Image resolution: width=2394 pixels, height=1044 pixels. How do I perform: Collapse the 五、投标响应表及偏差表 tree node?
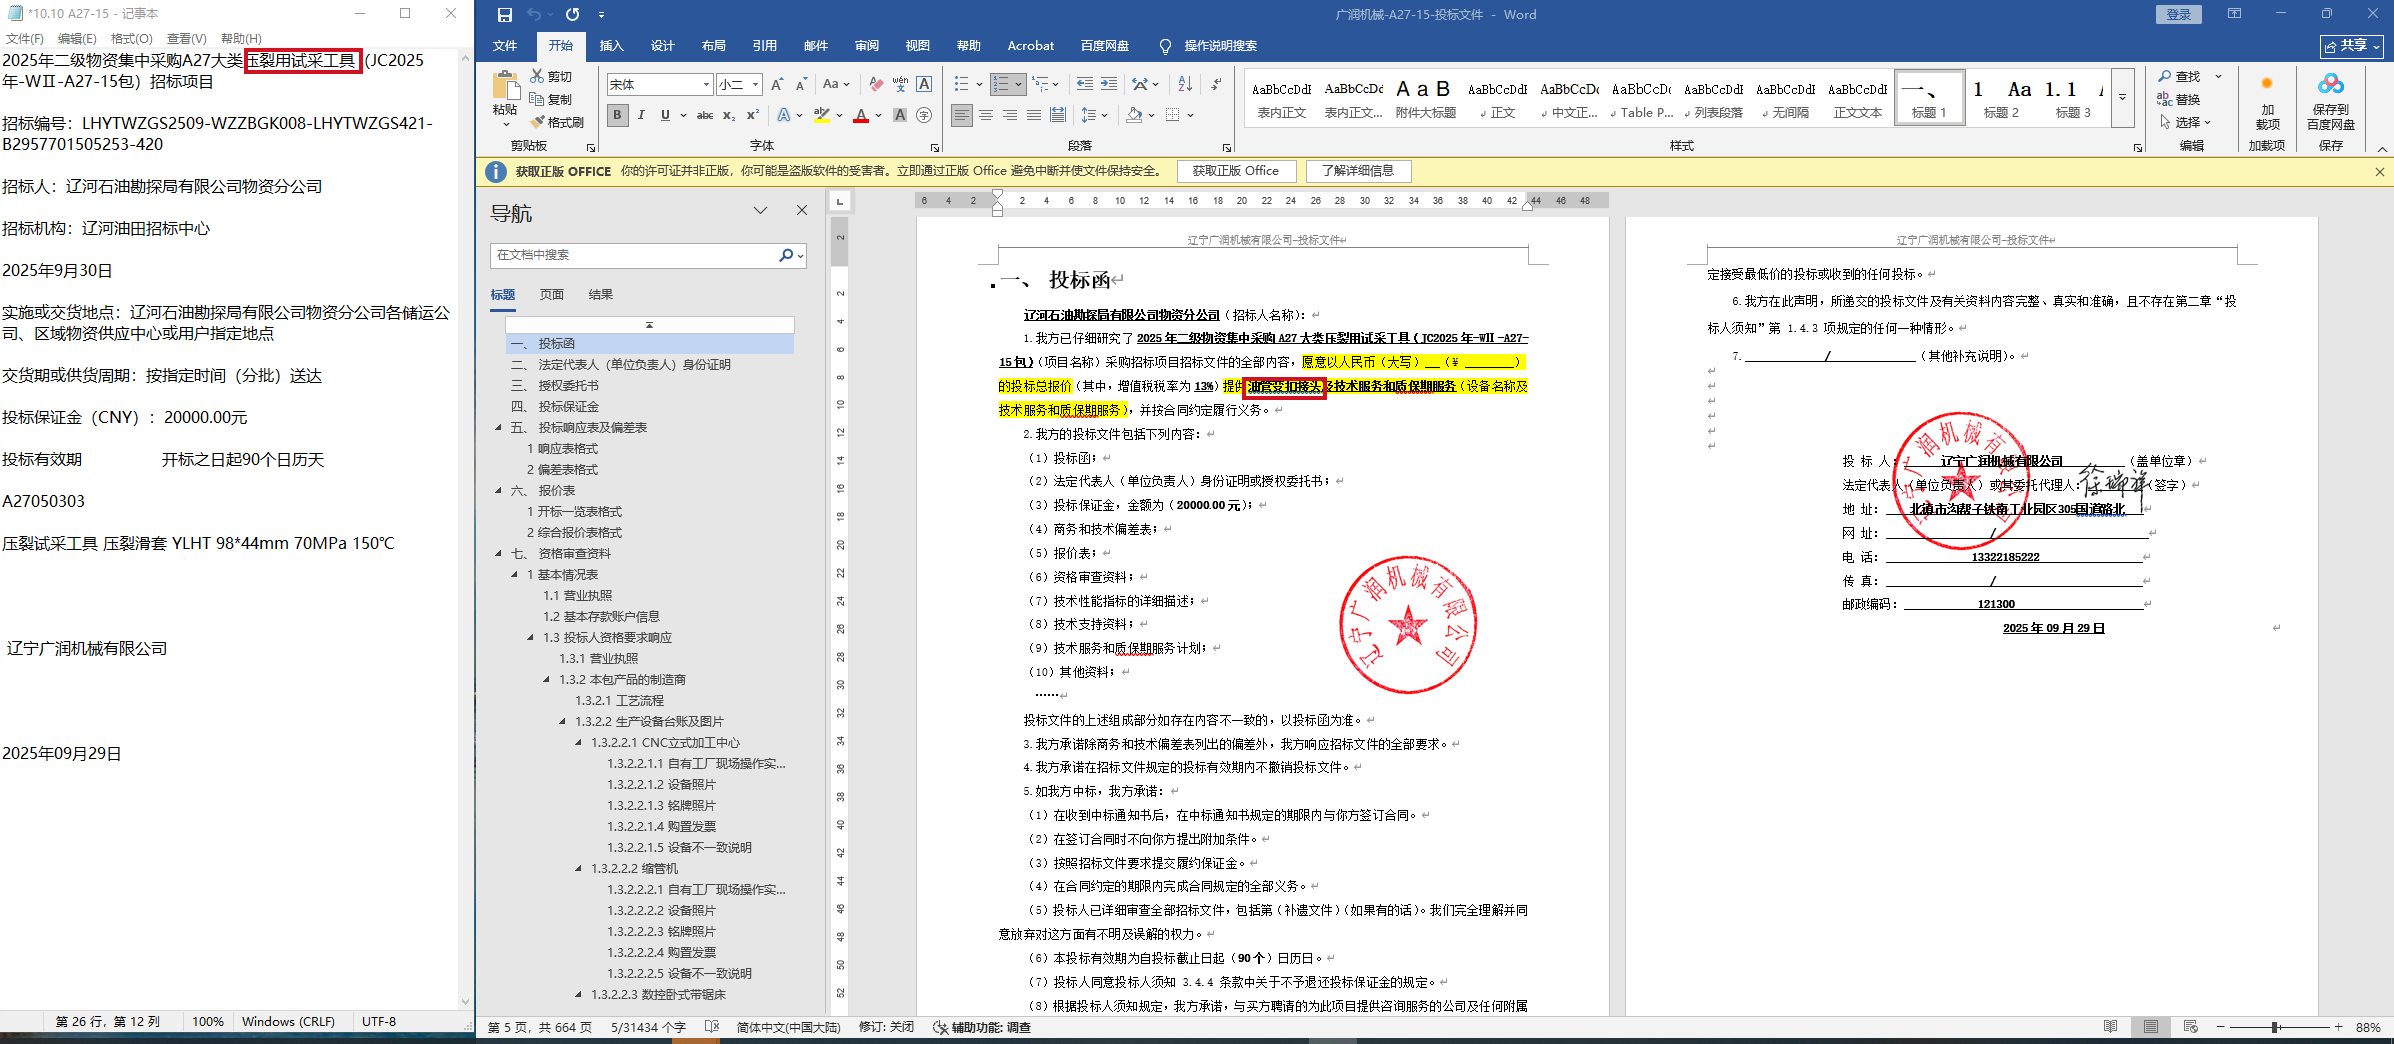coord(499,428)
